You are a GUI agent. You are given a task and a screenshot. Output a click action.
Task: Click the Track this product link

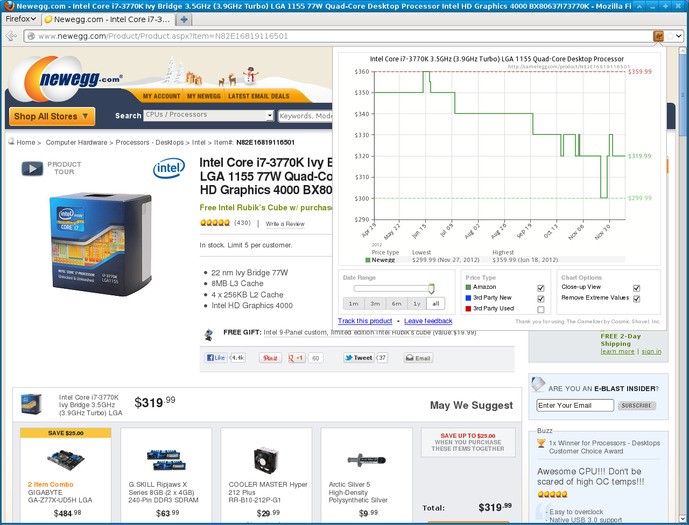[365, 321]
